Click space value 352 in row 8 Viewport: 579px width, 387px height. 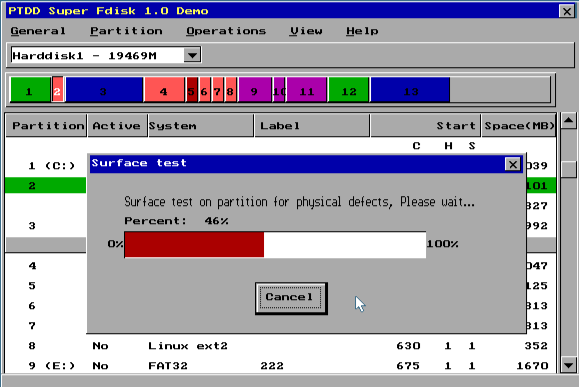pos(536,346)
